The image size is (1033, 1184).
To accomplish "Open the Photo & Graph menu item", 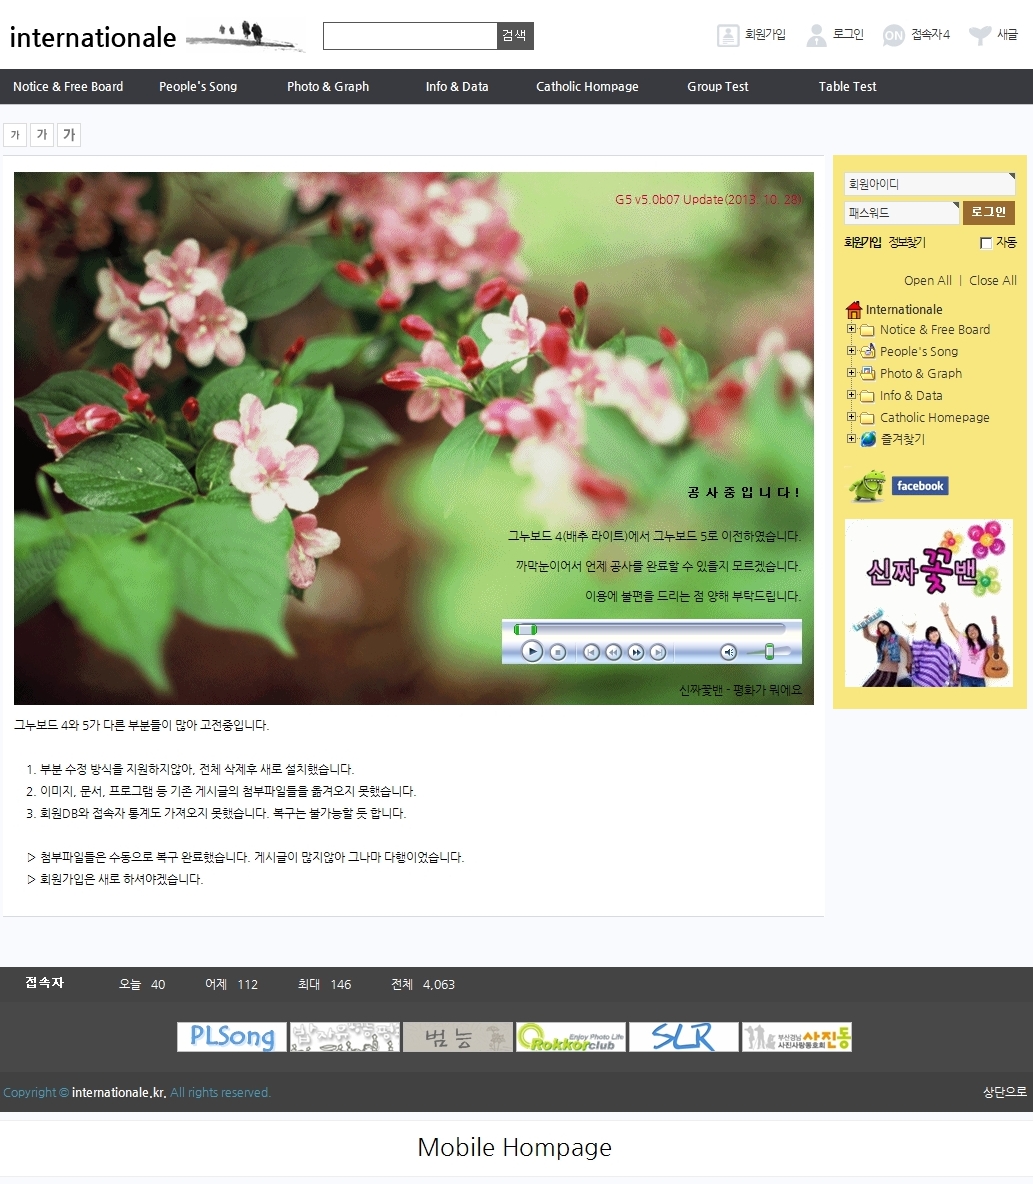I will (328, 87).
